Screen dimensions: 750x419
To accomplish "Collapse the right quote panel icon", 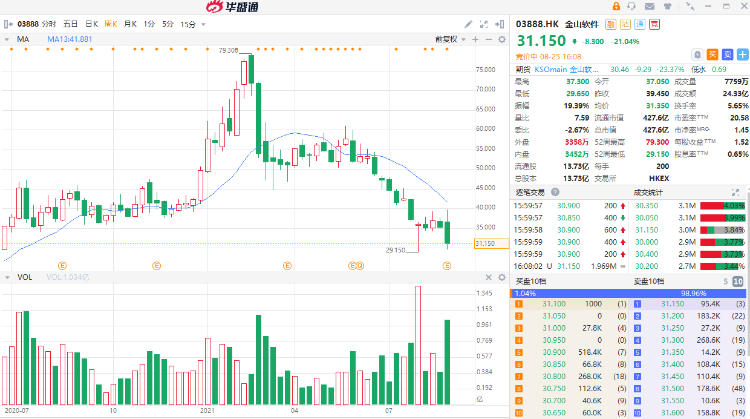I will click(x=499, y=24).
